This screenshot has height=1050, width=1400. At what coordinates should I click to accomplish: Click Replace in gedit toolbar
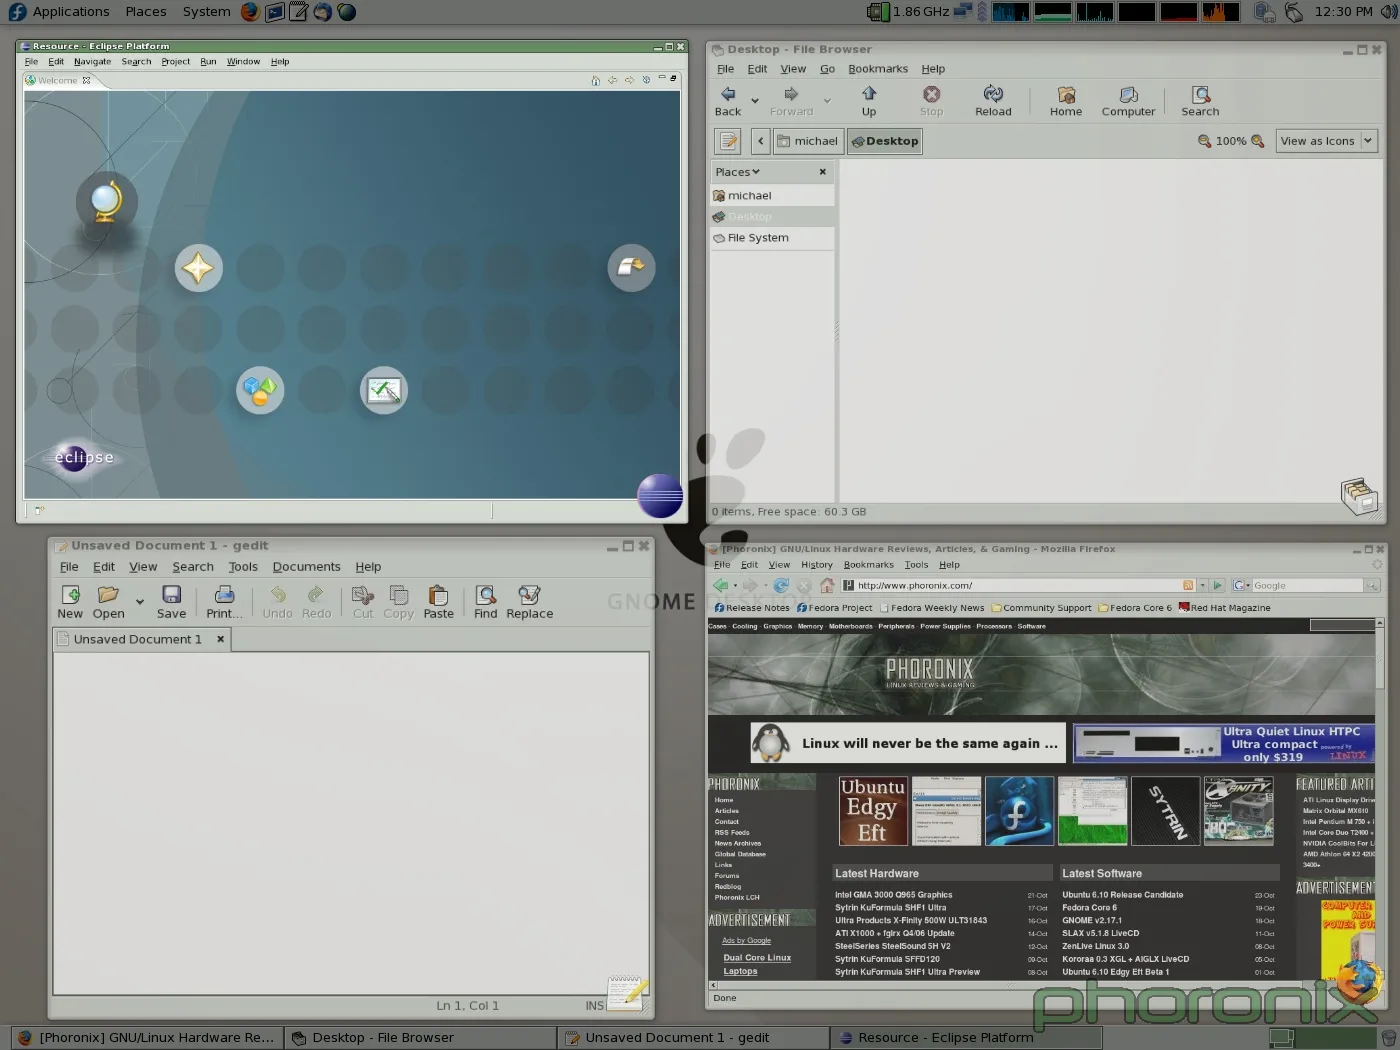click(529, 602)
